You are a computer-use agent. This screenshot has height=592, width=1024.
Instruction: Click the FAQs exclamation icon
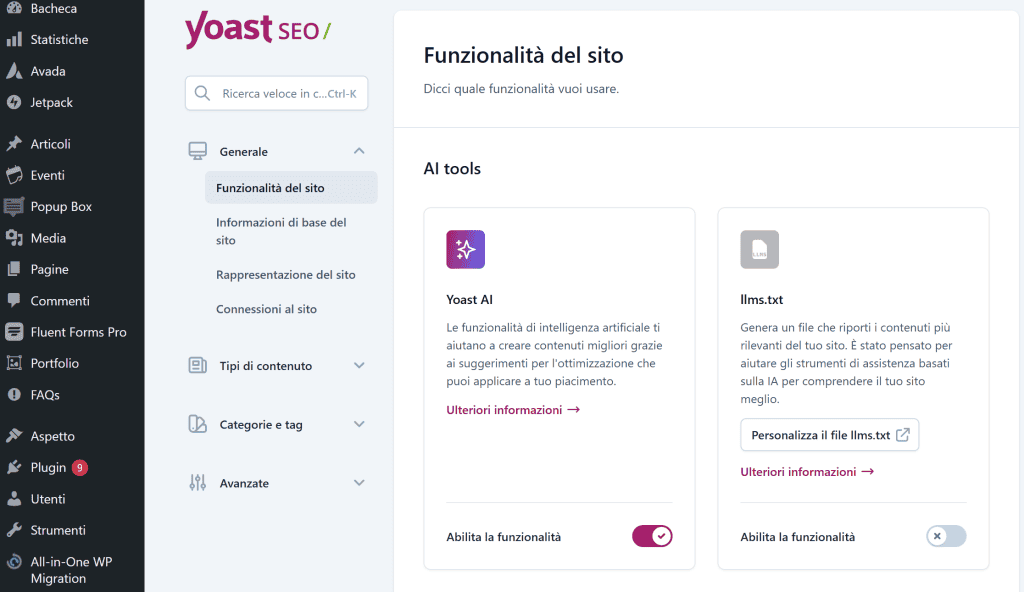(x=14, y=395)
